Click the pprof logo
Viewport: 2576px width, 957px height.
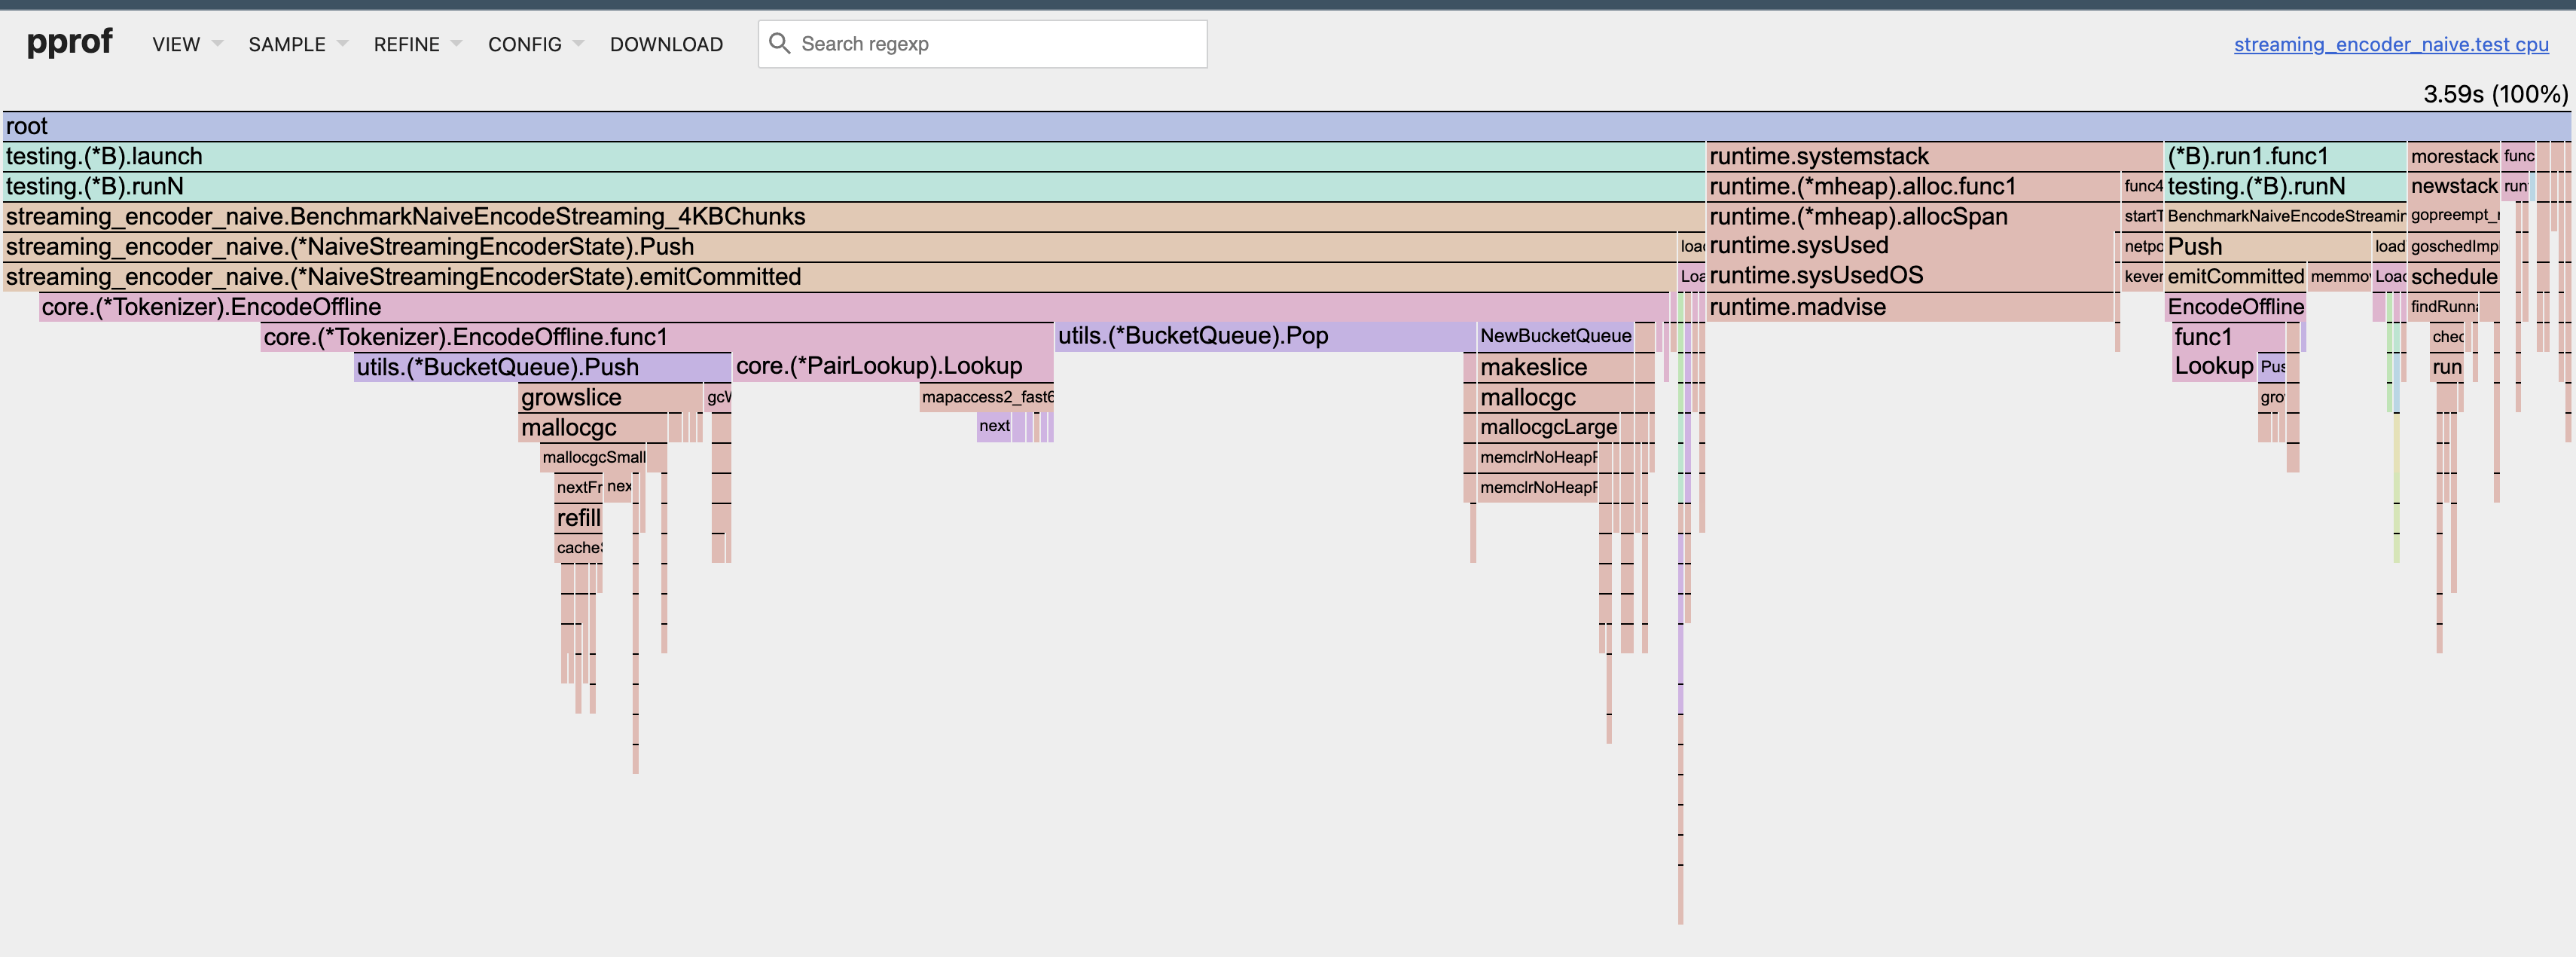tap(70, 42)
